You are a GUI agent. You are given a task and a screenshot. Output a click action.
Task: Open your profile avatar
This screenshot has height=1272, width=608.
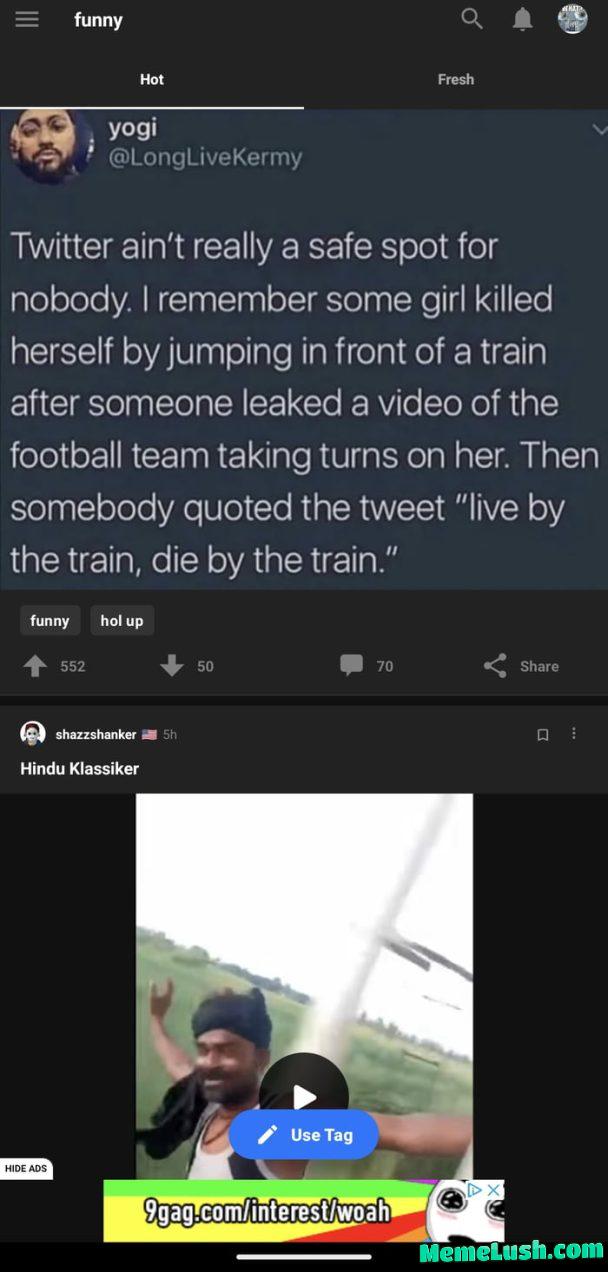[x=571, y=18]
